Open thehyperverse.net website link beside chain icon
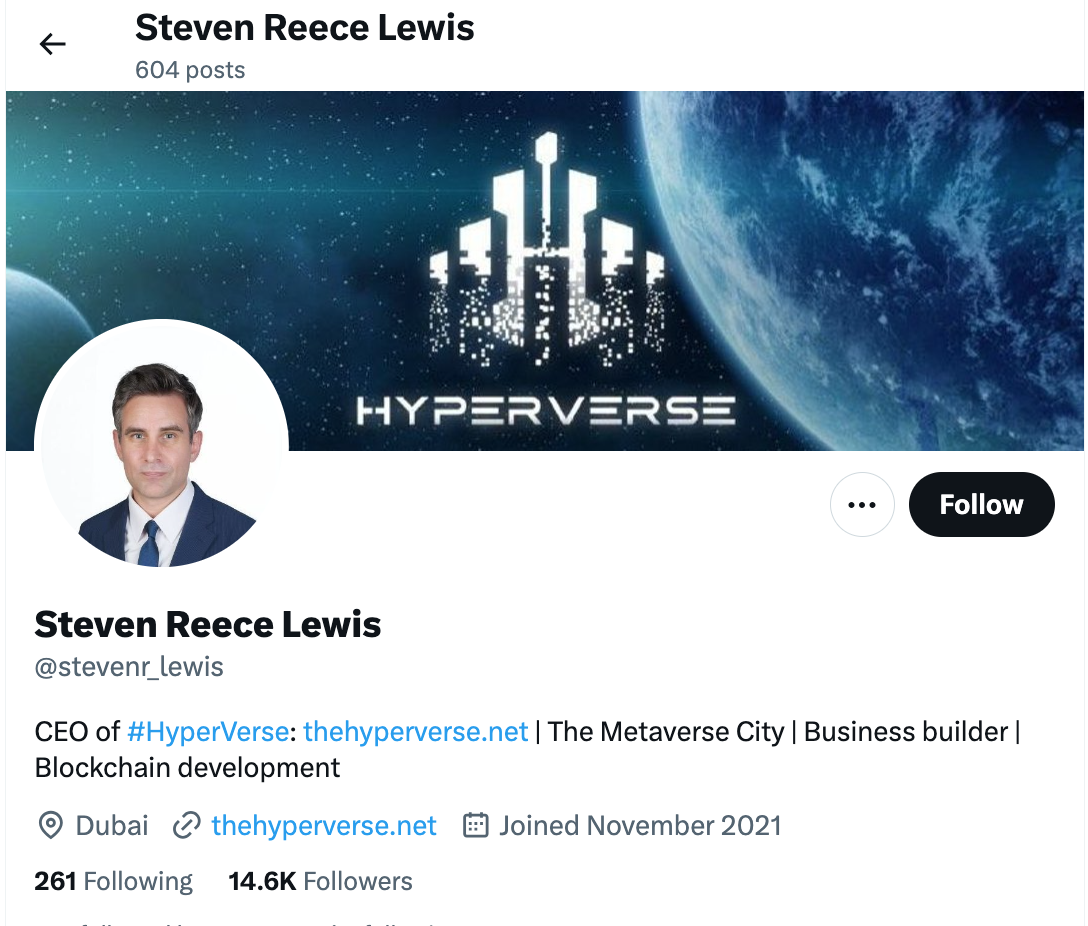 [324, 825]
